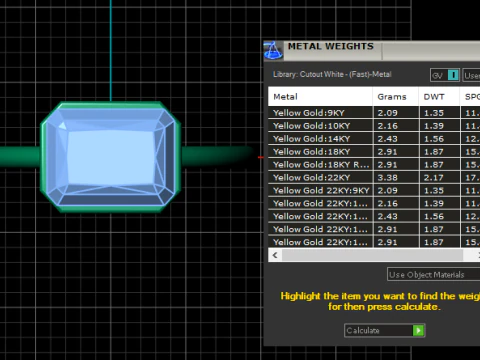Select the Yellow Gold:18KY row
Image resolution: width=480 pixels, height=360 pixels.
click(374, 152)
